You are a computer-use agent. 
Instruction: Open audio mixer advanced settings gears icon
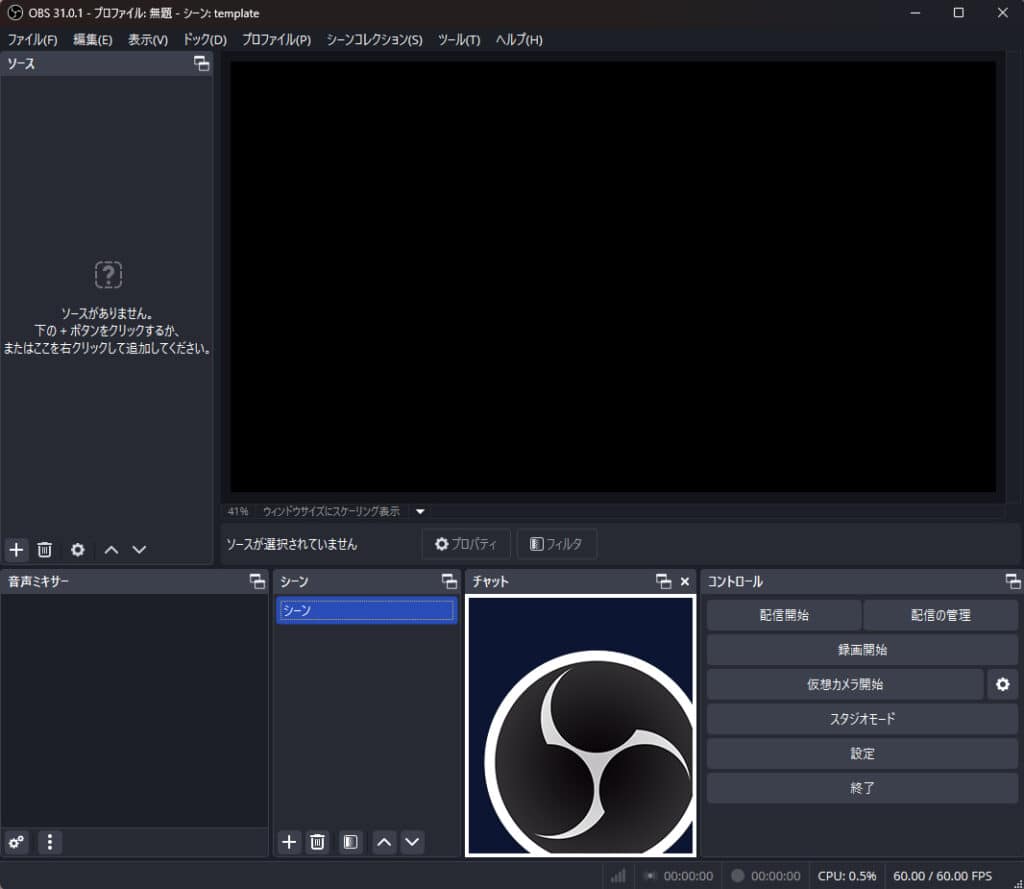click(16, 842)
